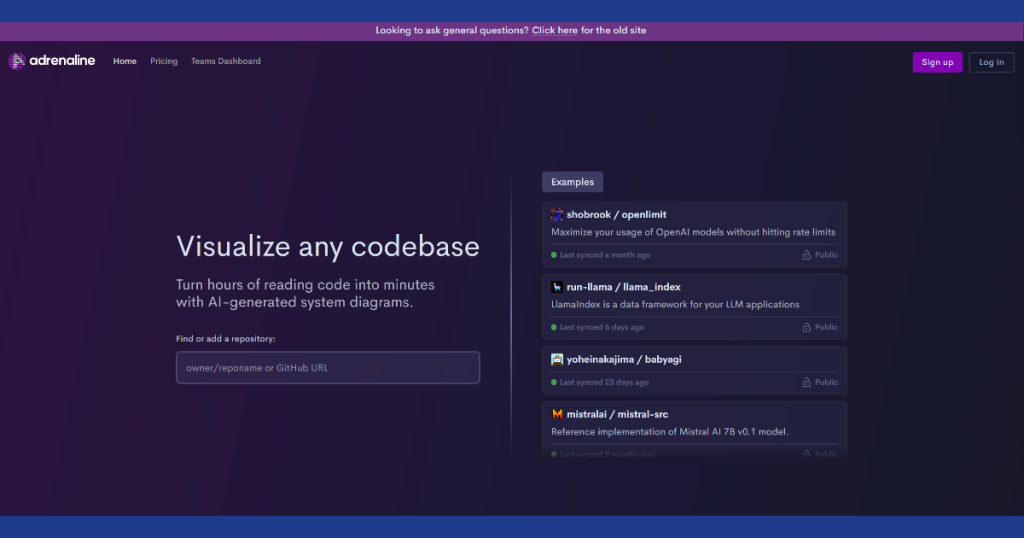Screen dimensions: 1024x538
Task: Click 'Find or add a repository:' label
Action: (x=225, y=339)
